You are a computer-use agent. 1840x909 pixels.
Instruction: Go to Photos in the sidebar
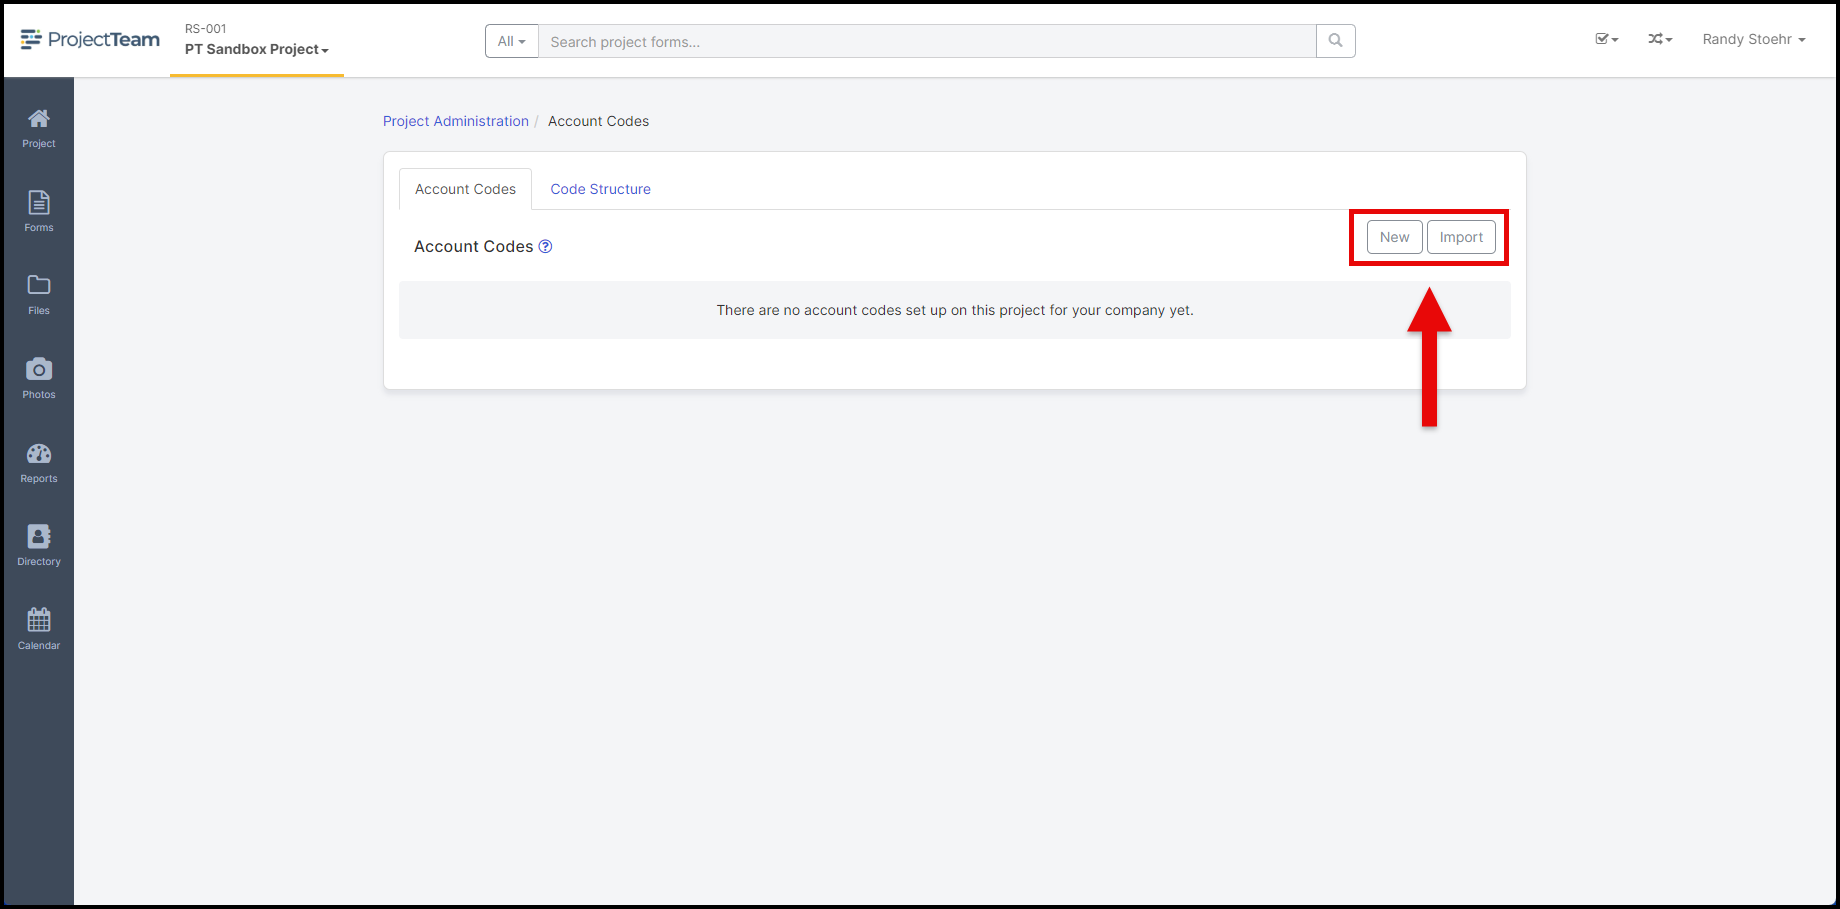pos(39,379)
